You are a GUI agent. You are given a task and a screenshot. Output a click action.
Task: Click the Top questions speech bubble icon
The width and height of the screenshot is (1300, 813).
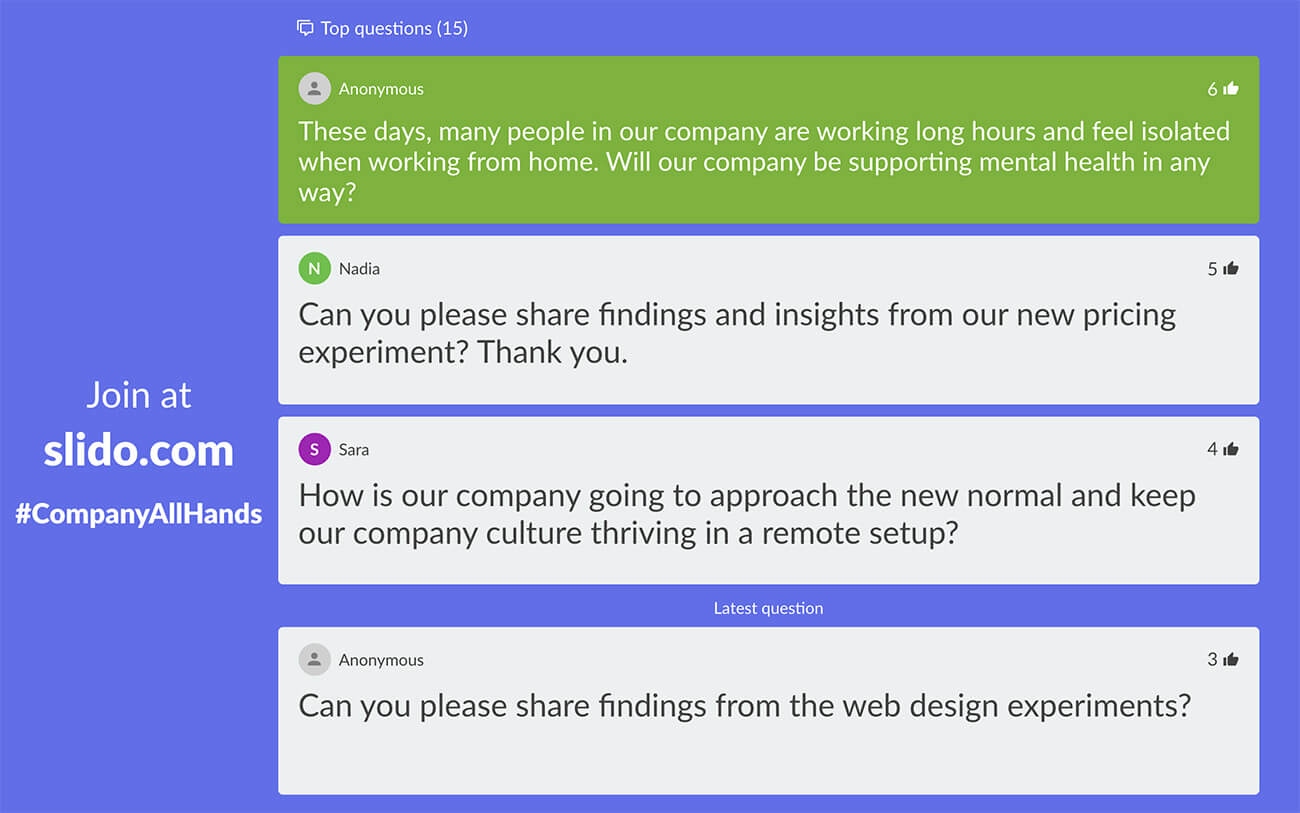coord(305,28)
